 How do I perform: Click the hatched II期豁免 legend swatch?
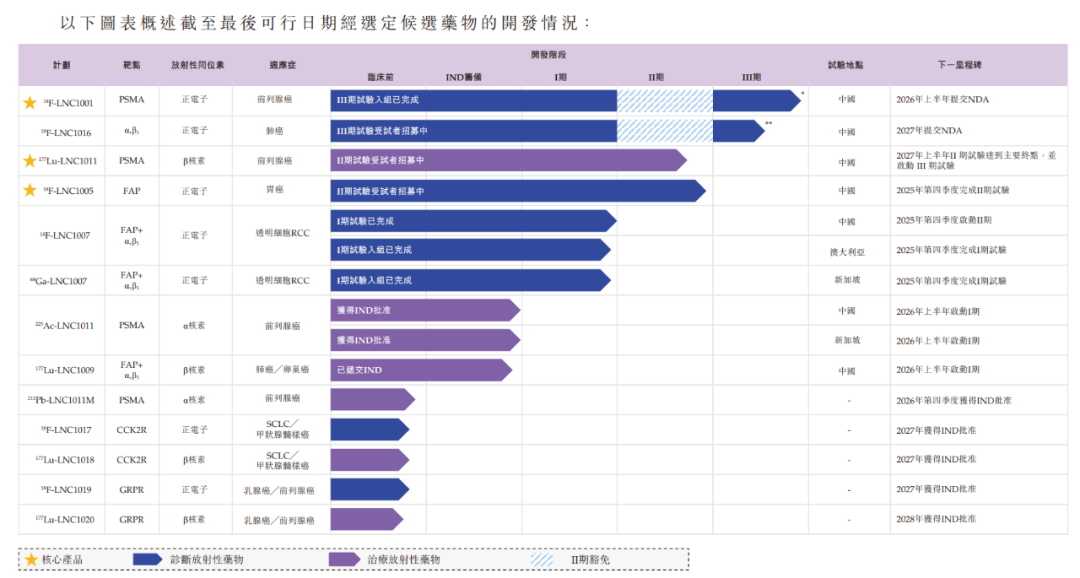tap(542, 559)
